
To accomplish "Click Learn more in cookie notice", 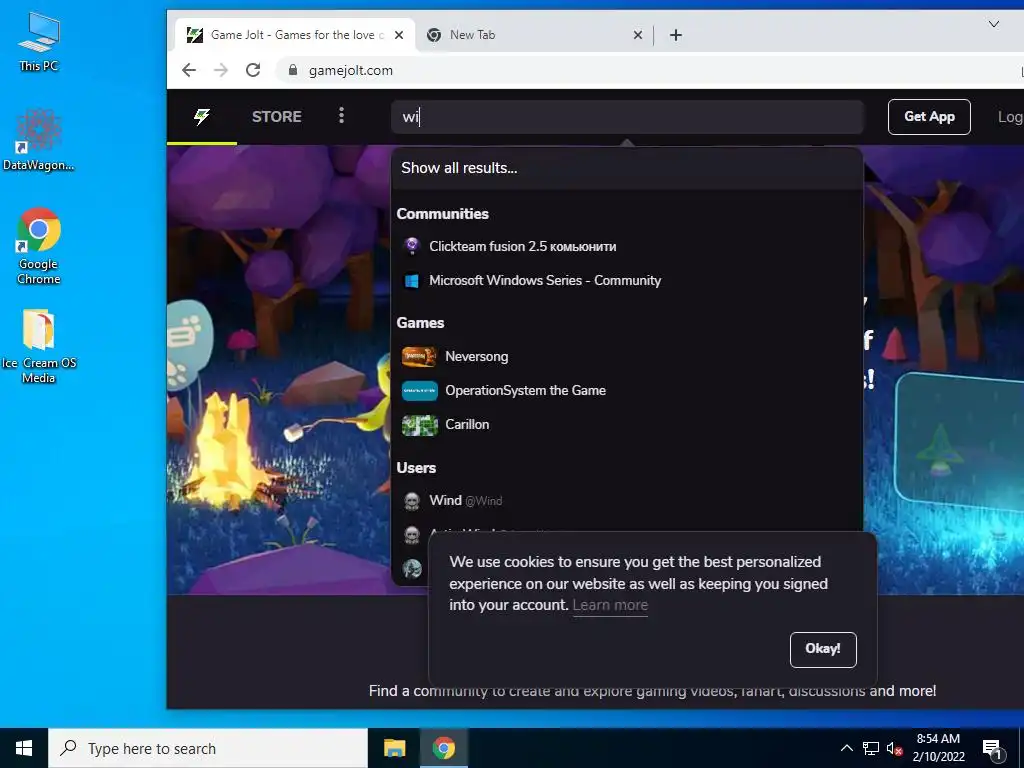I will click(x=610, y=605).
